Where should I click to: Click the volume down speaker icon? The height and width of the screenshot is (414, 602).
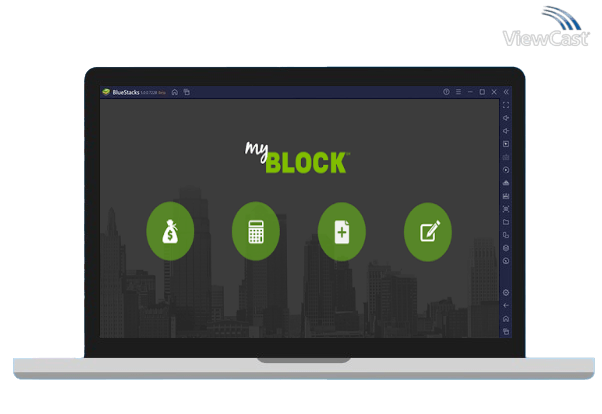pyautogui.click(x=506, y=131)
